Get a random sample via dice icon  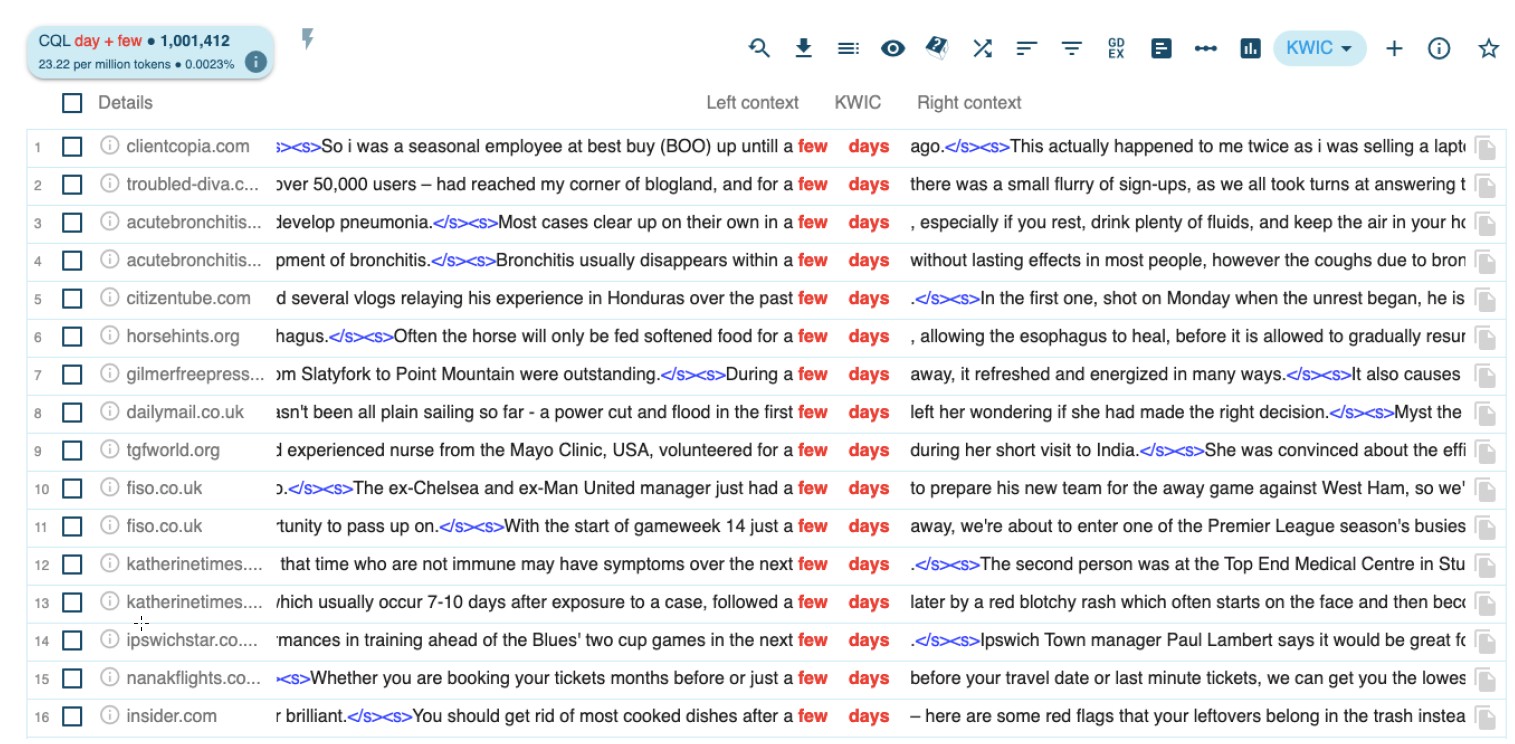(937, 48)
